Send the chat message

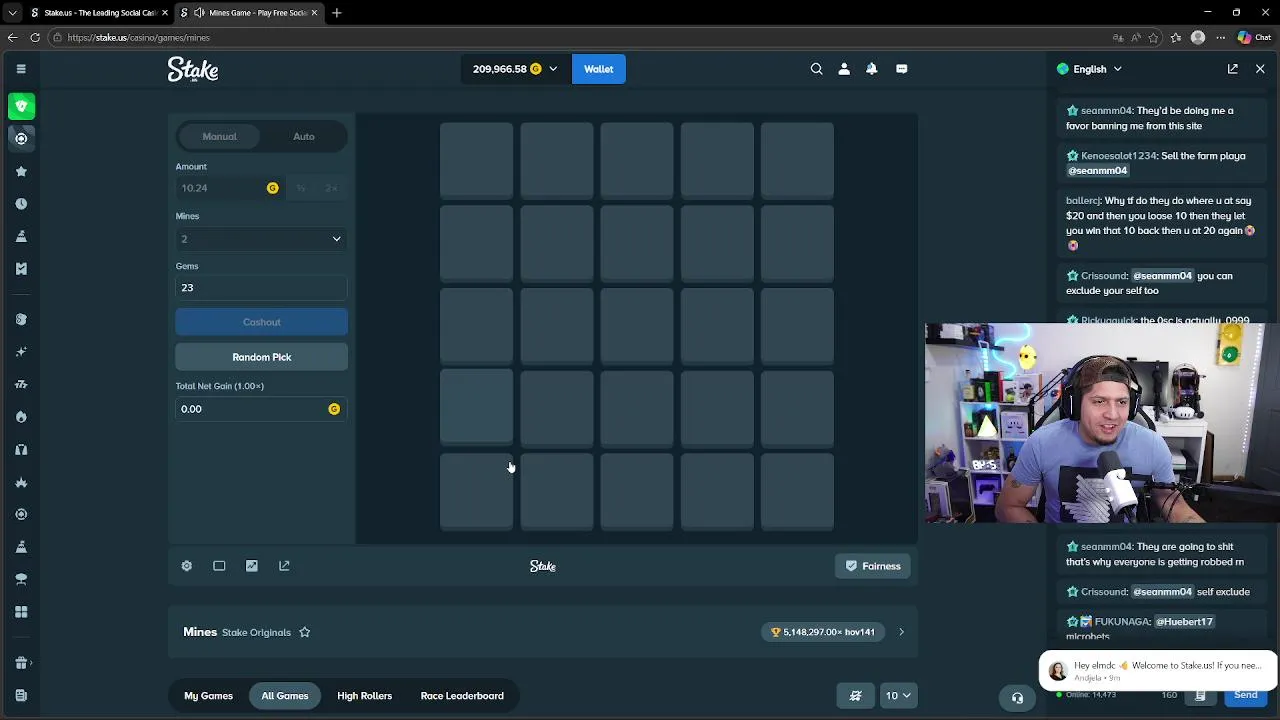pyautogui.click(x=1245, y=695)
